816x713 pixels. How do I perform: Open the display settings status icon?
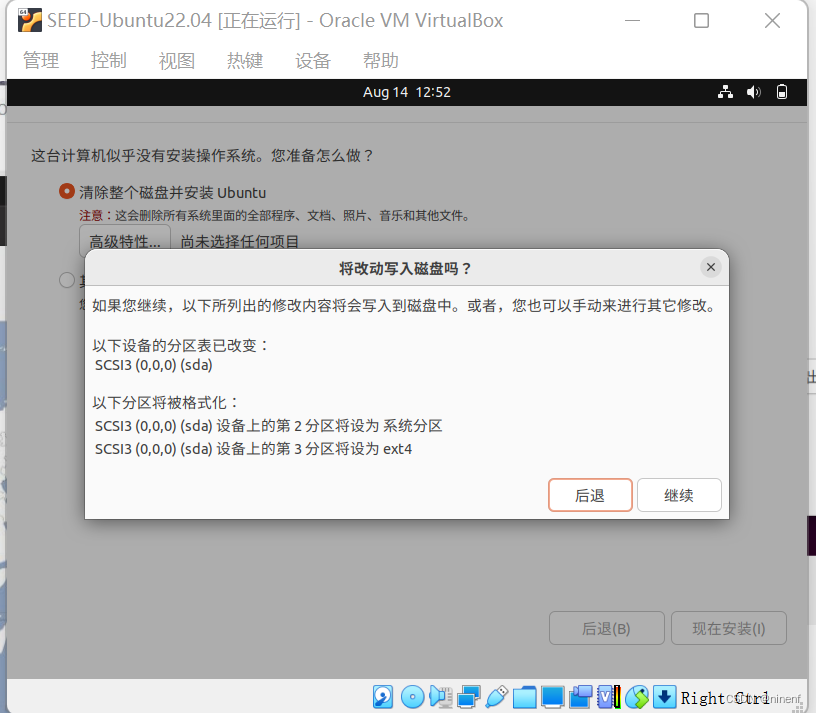[x=553, y=697]
